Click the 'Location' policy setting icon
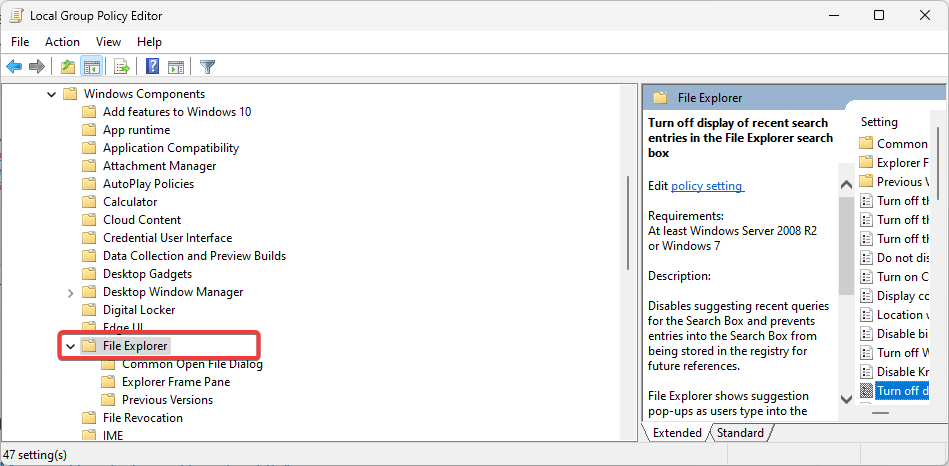 [x=866, y=315]
